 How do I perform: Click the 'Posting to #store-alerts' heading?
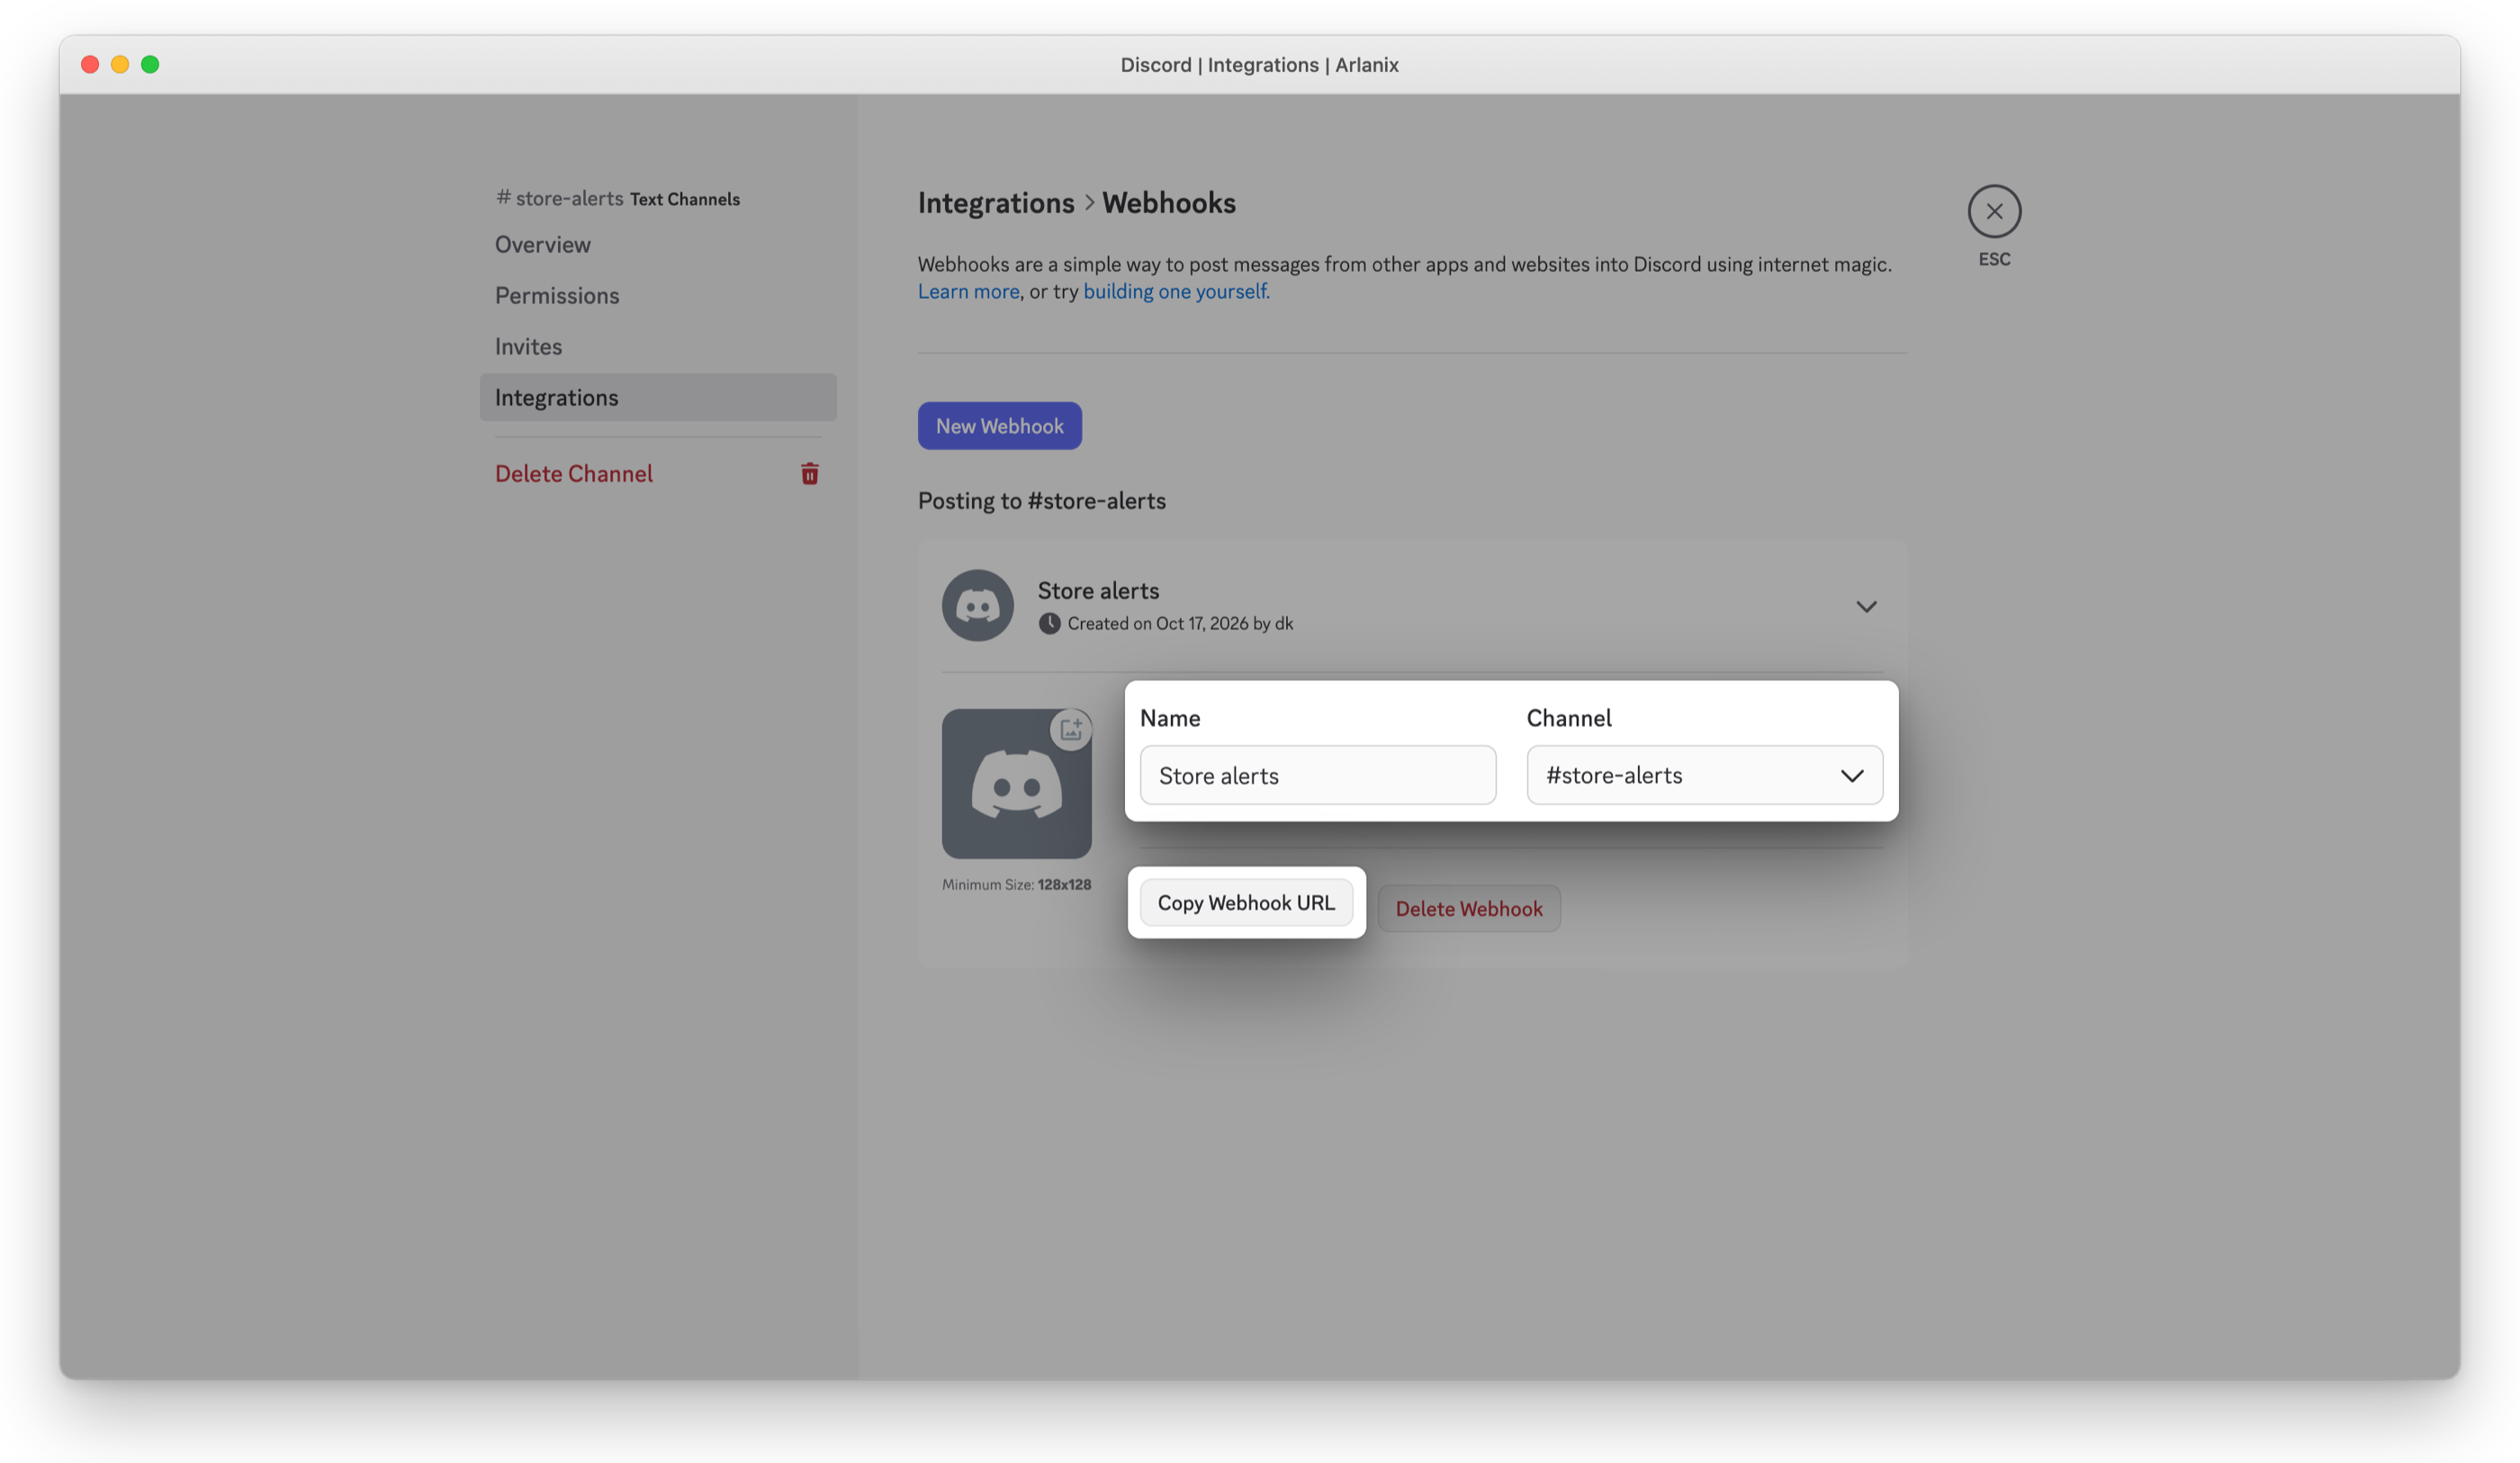coord(1041,501)
